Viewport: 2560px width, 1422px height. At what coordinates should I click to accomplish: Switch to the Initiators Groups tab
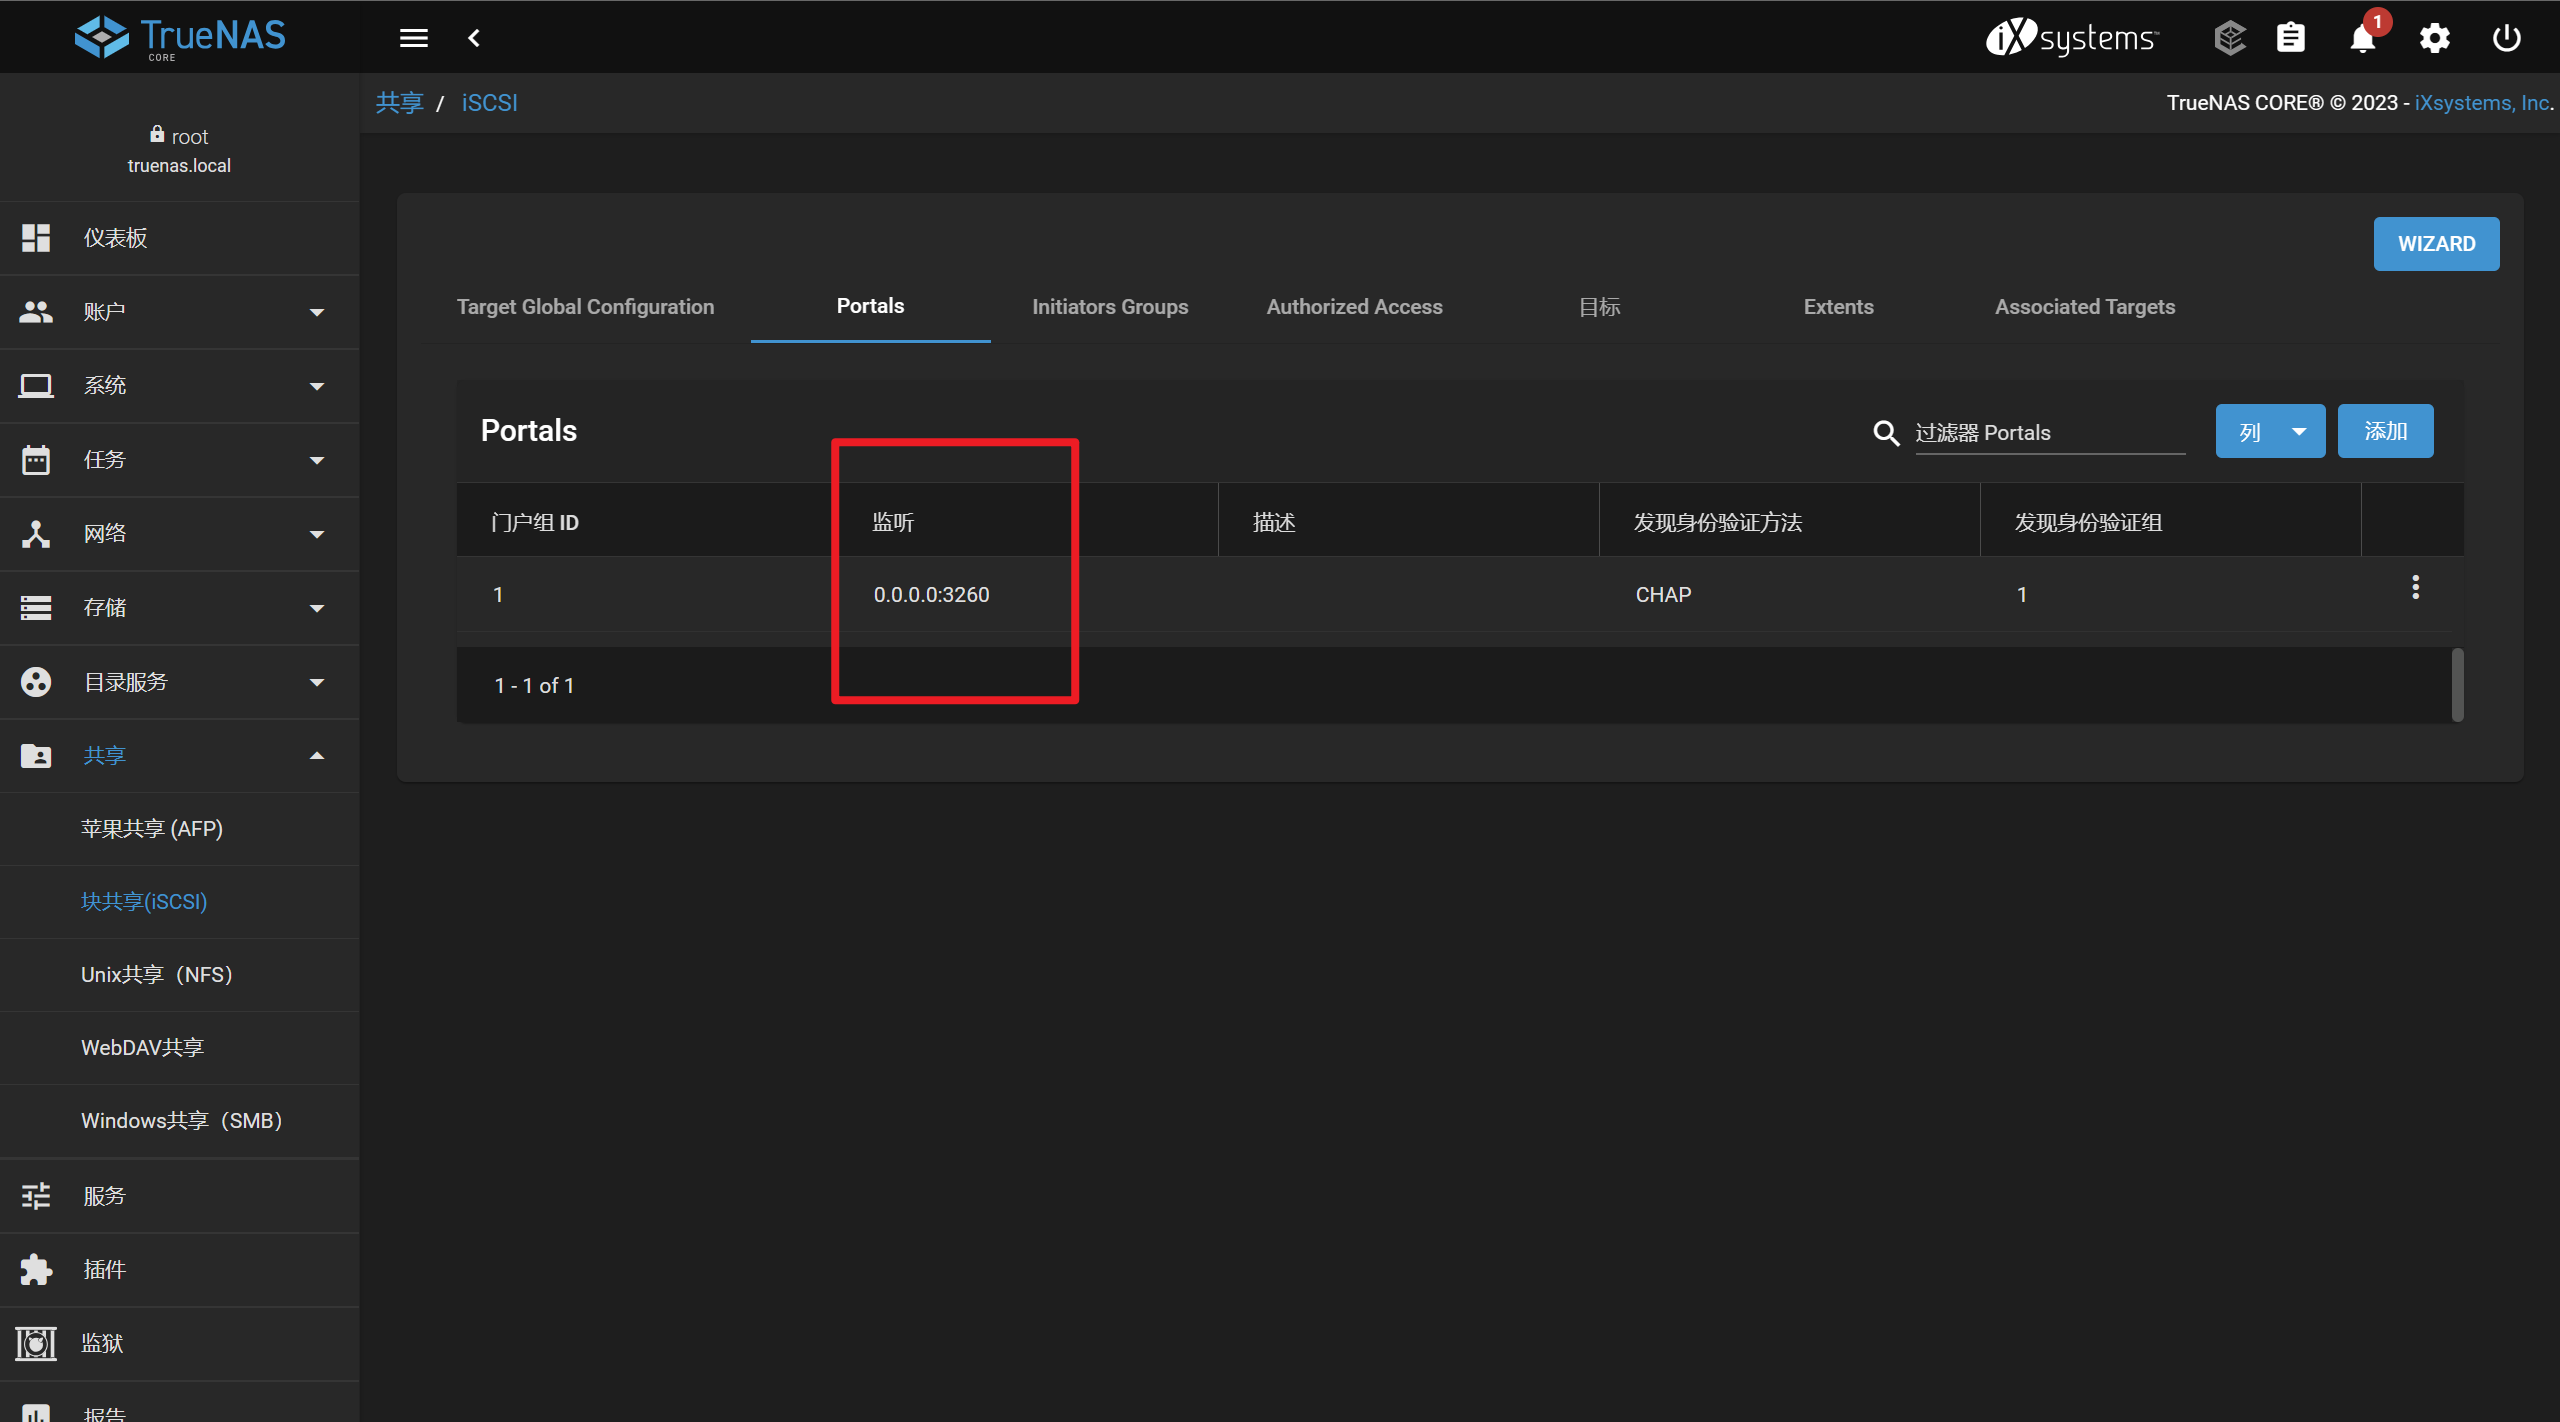click(1110, 307)
